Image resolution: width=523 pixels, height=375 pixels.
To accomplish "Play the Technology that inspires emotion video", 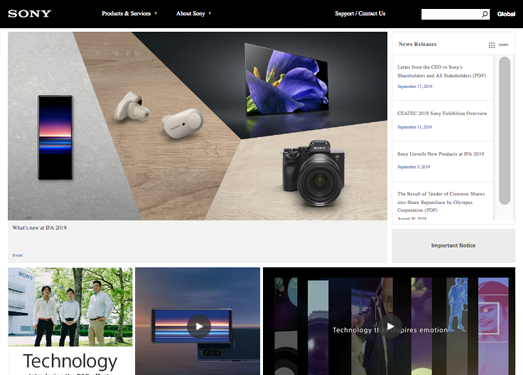I will pos(390,326).
